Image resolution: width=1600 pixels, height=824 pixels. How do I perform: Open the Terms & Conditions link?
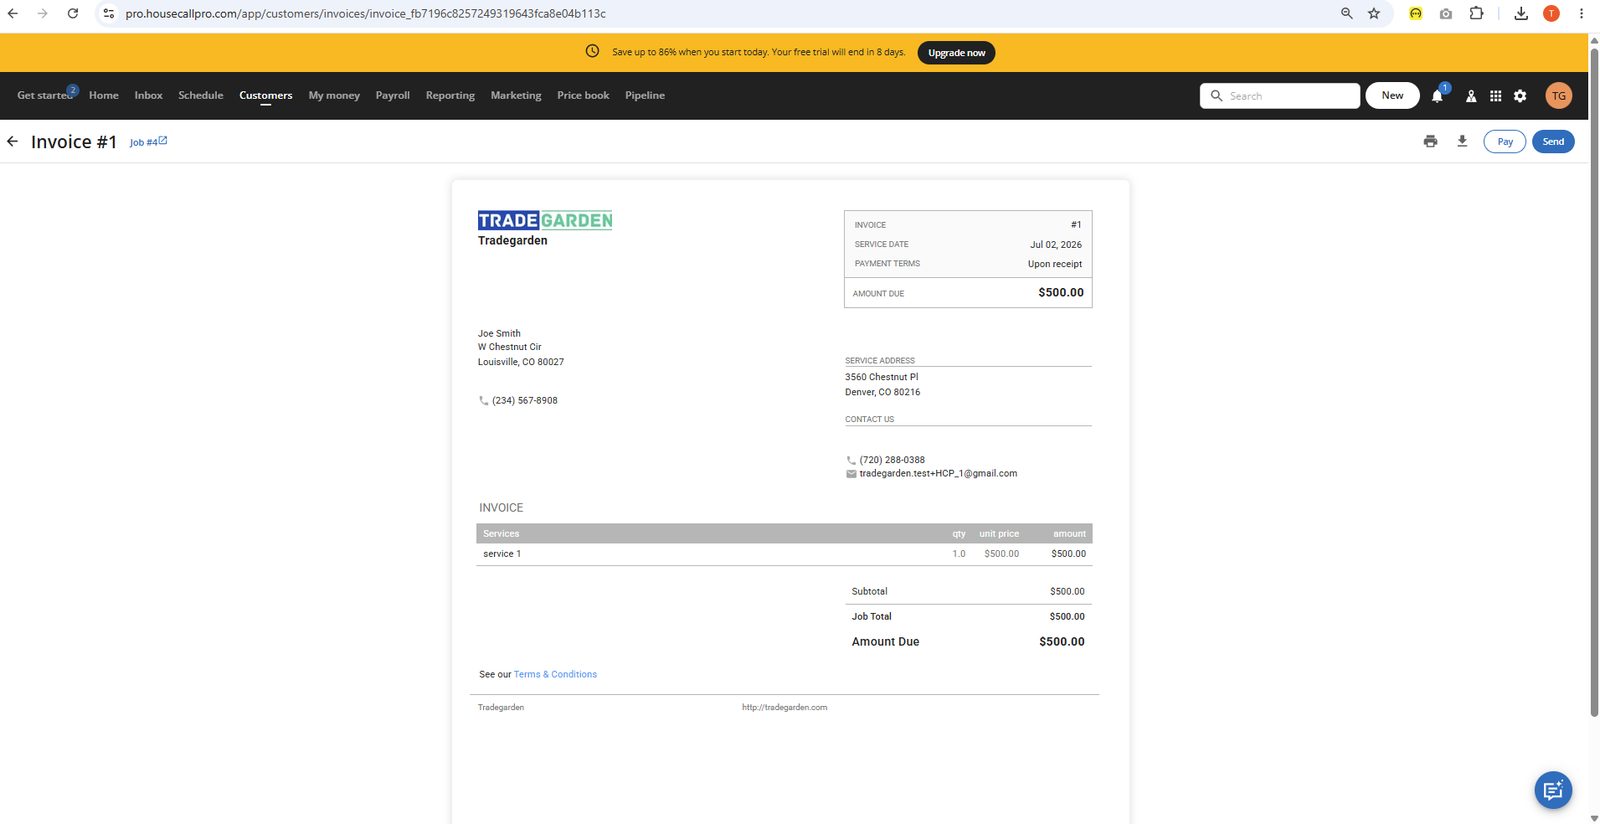click(555, 674)
